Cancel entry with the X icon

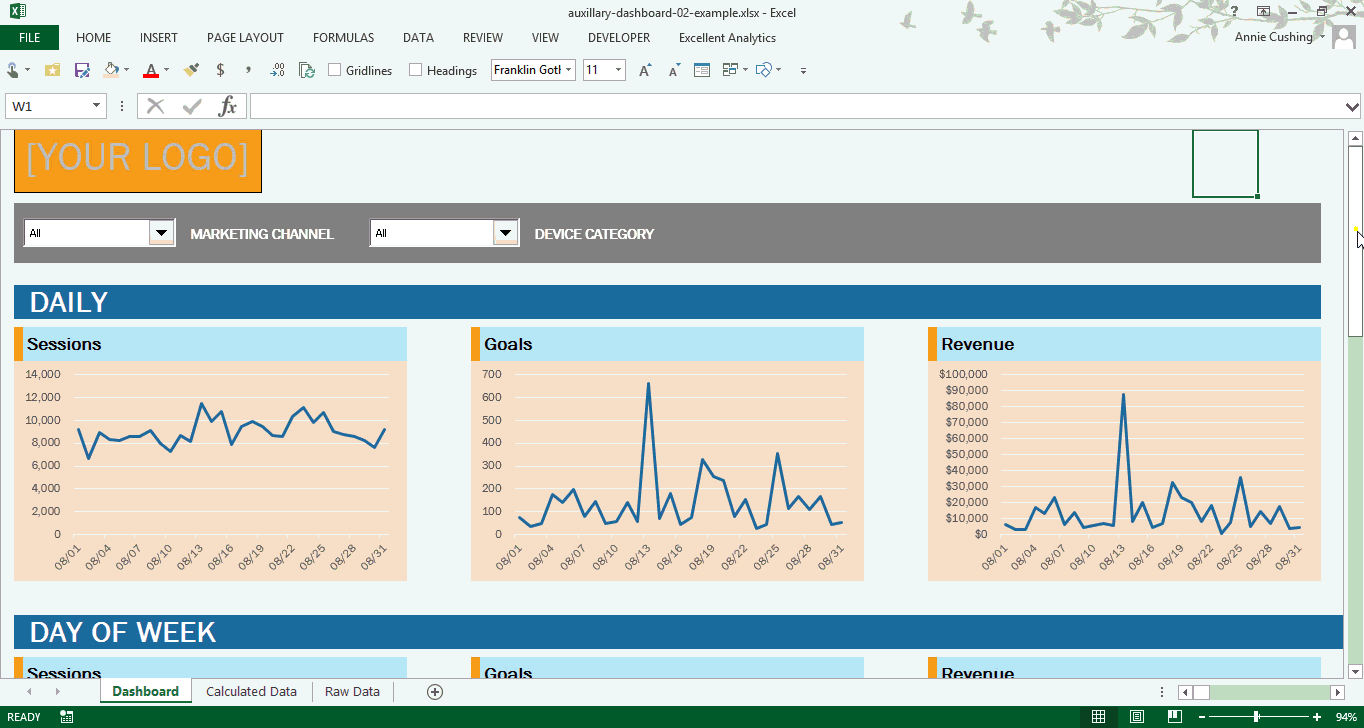coord(155,106)
